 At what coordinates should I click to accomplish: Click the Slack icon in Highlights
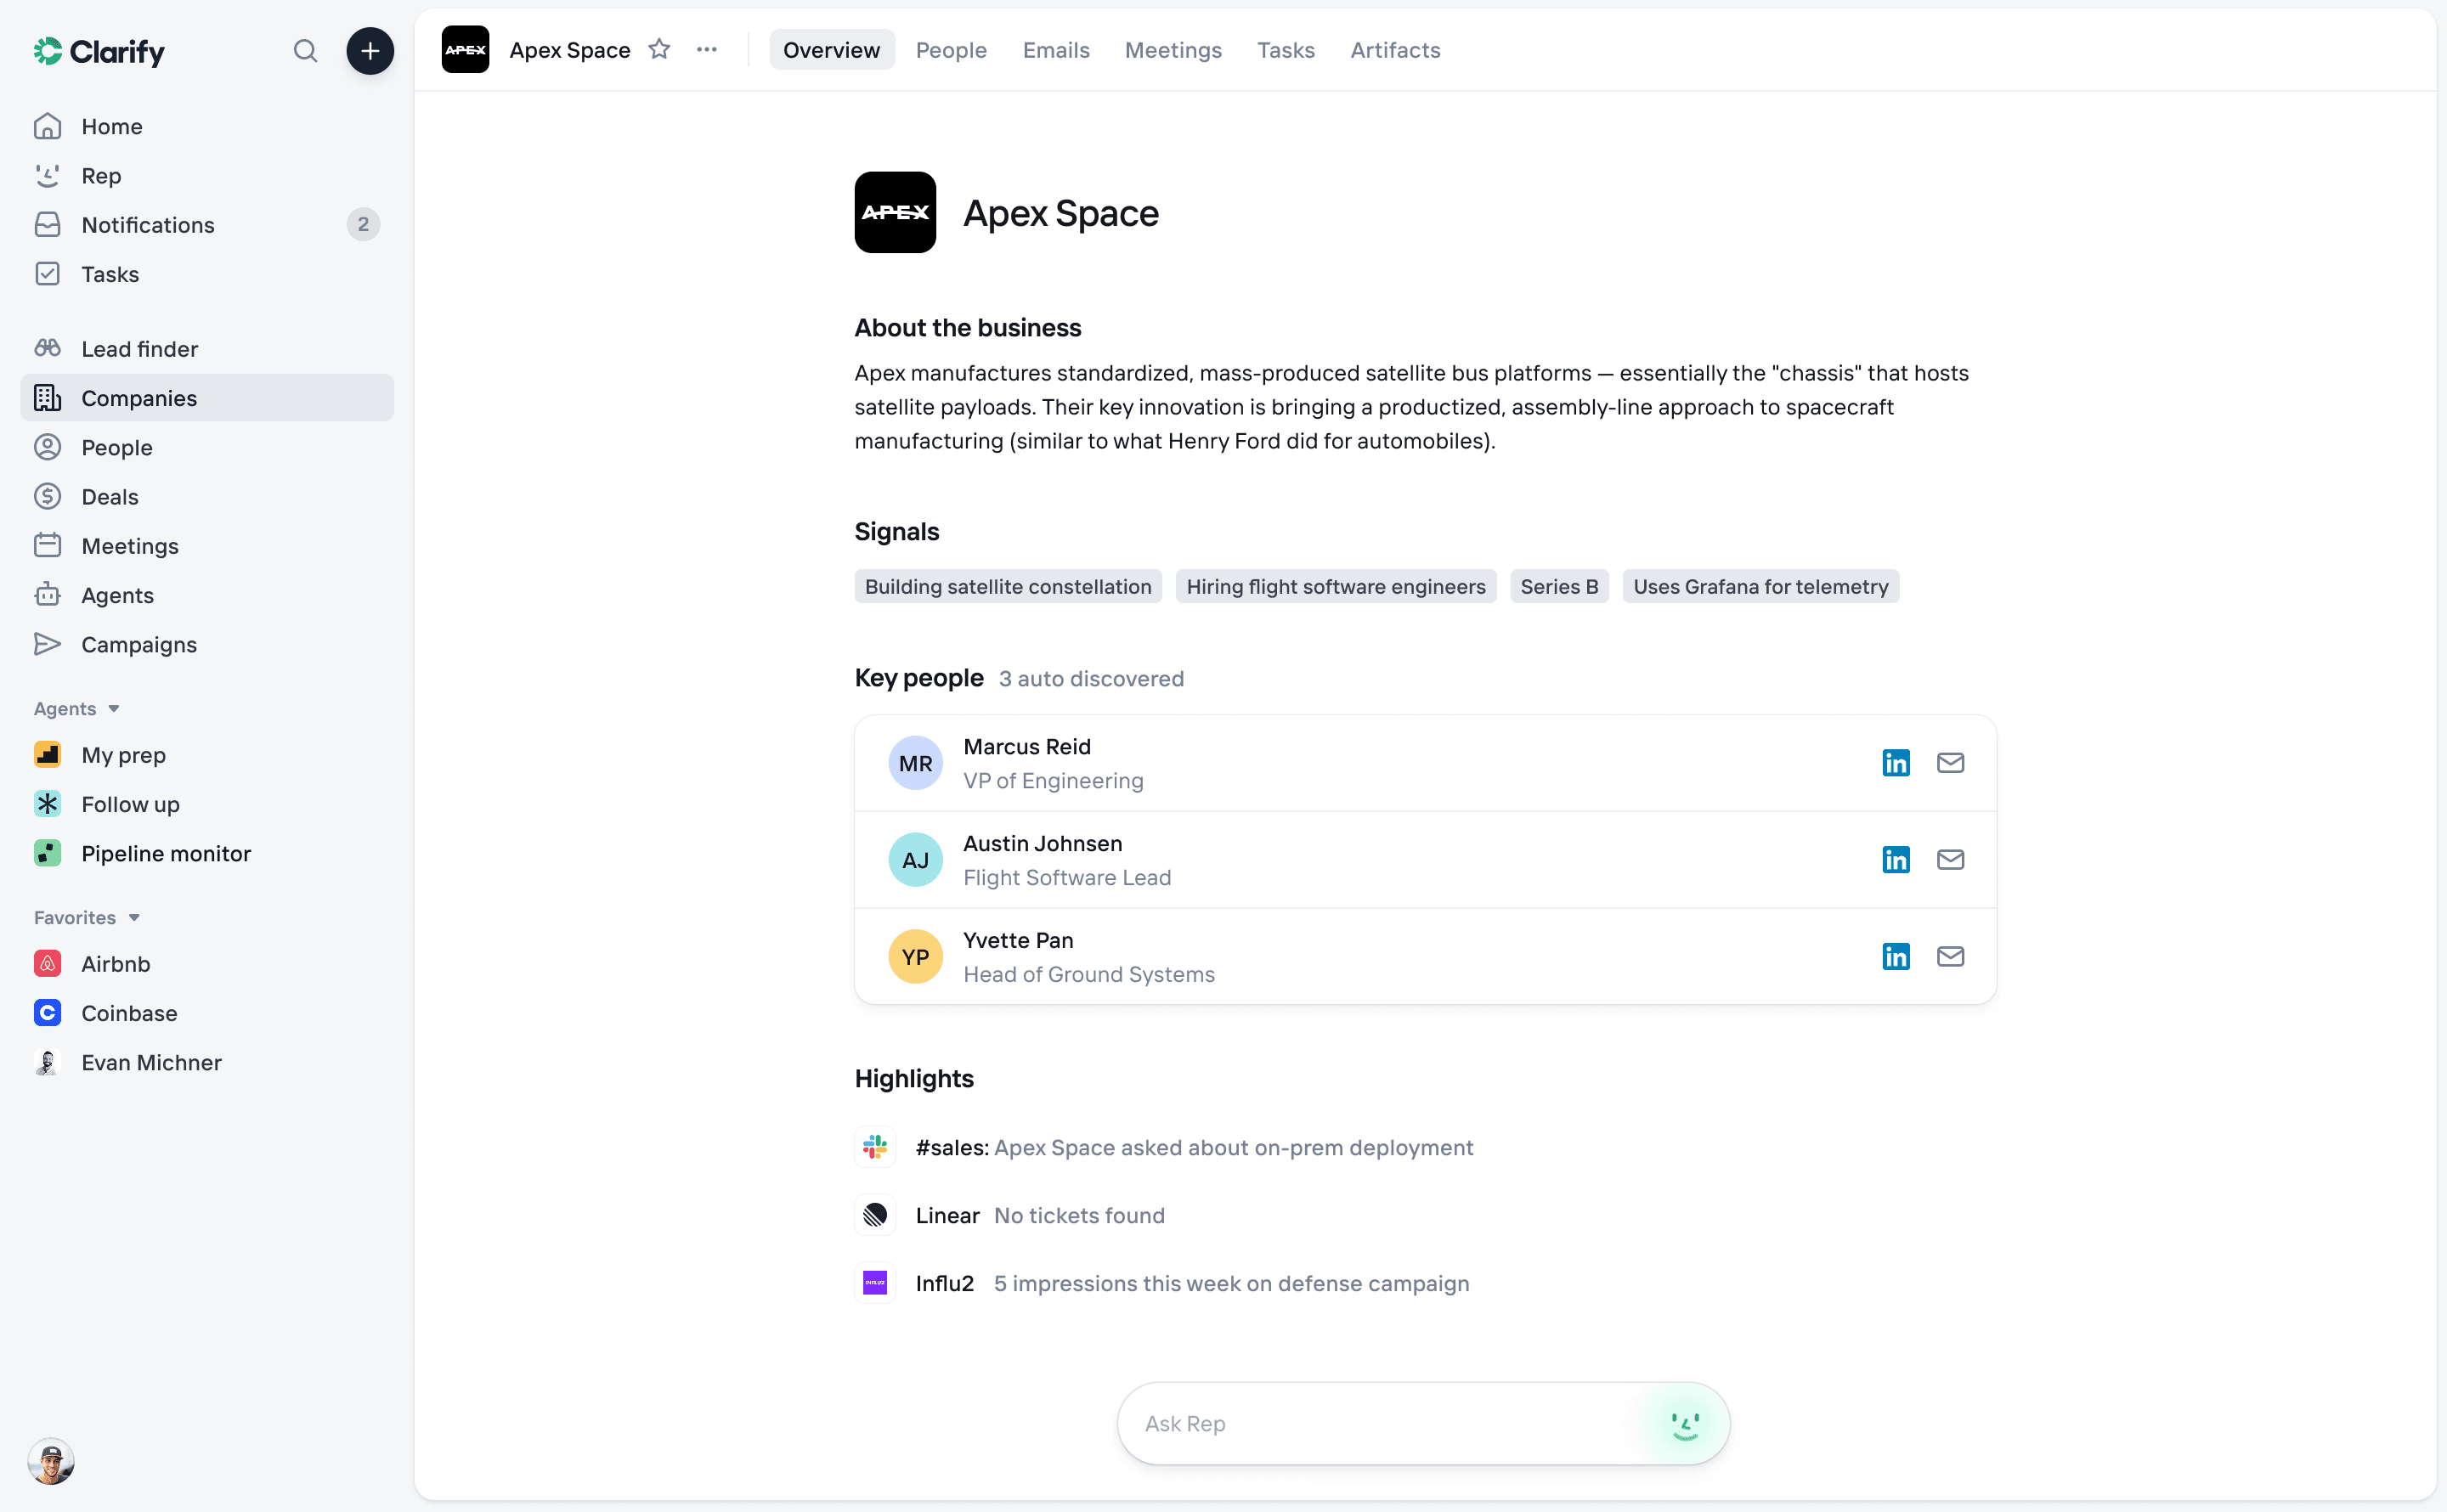click(875, 1147)
